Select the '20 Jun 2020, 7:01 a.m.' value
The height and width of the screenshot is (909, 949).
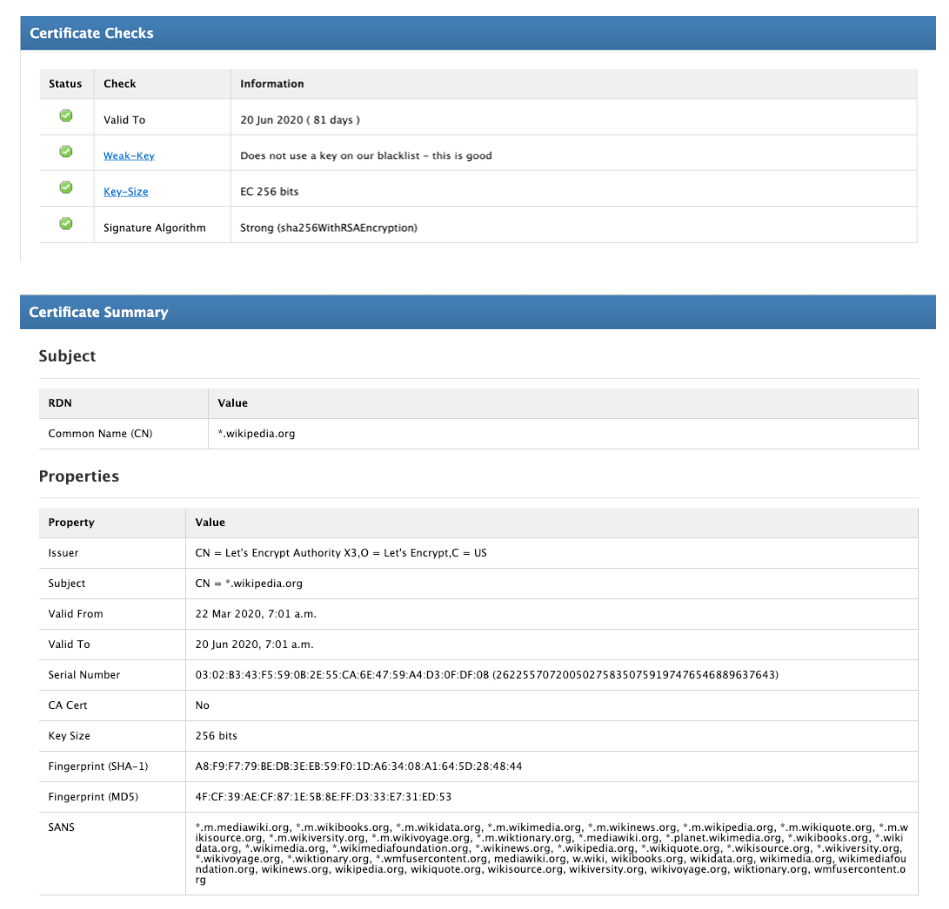click(x=254, y=645)
